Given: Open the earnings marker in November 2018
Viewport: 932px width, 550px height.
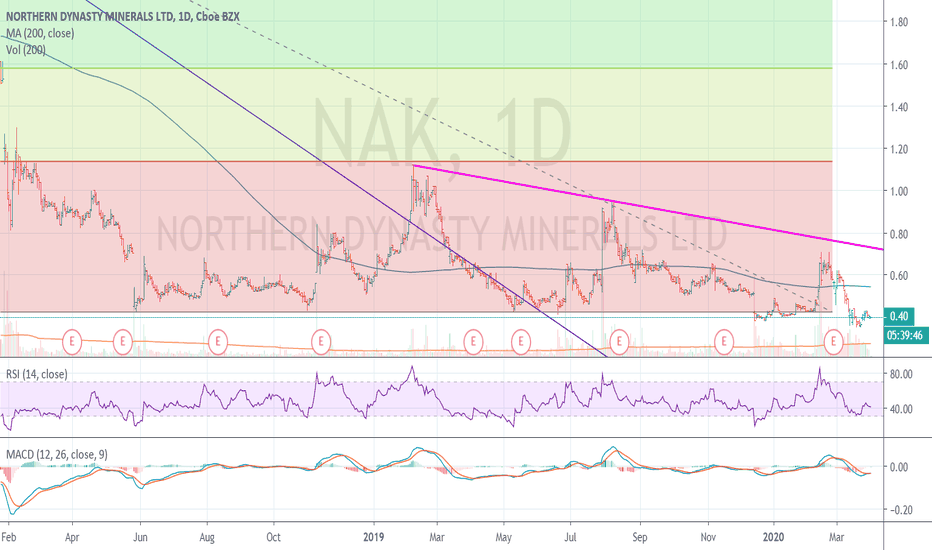Looking at the screenshot, I should click(x=321, y=341).
